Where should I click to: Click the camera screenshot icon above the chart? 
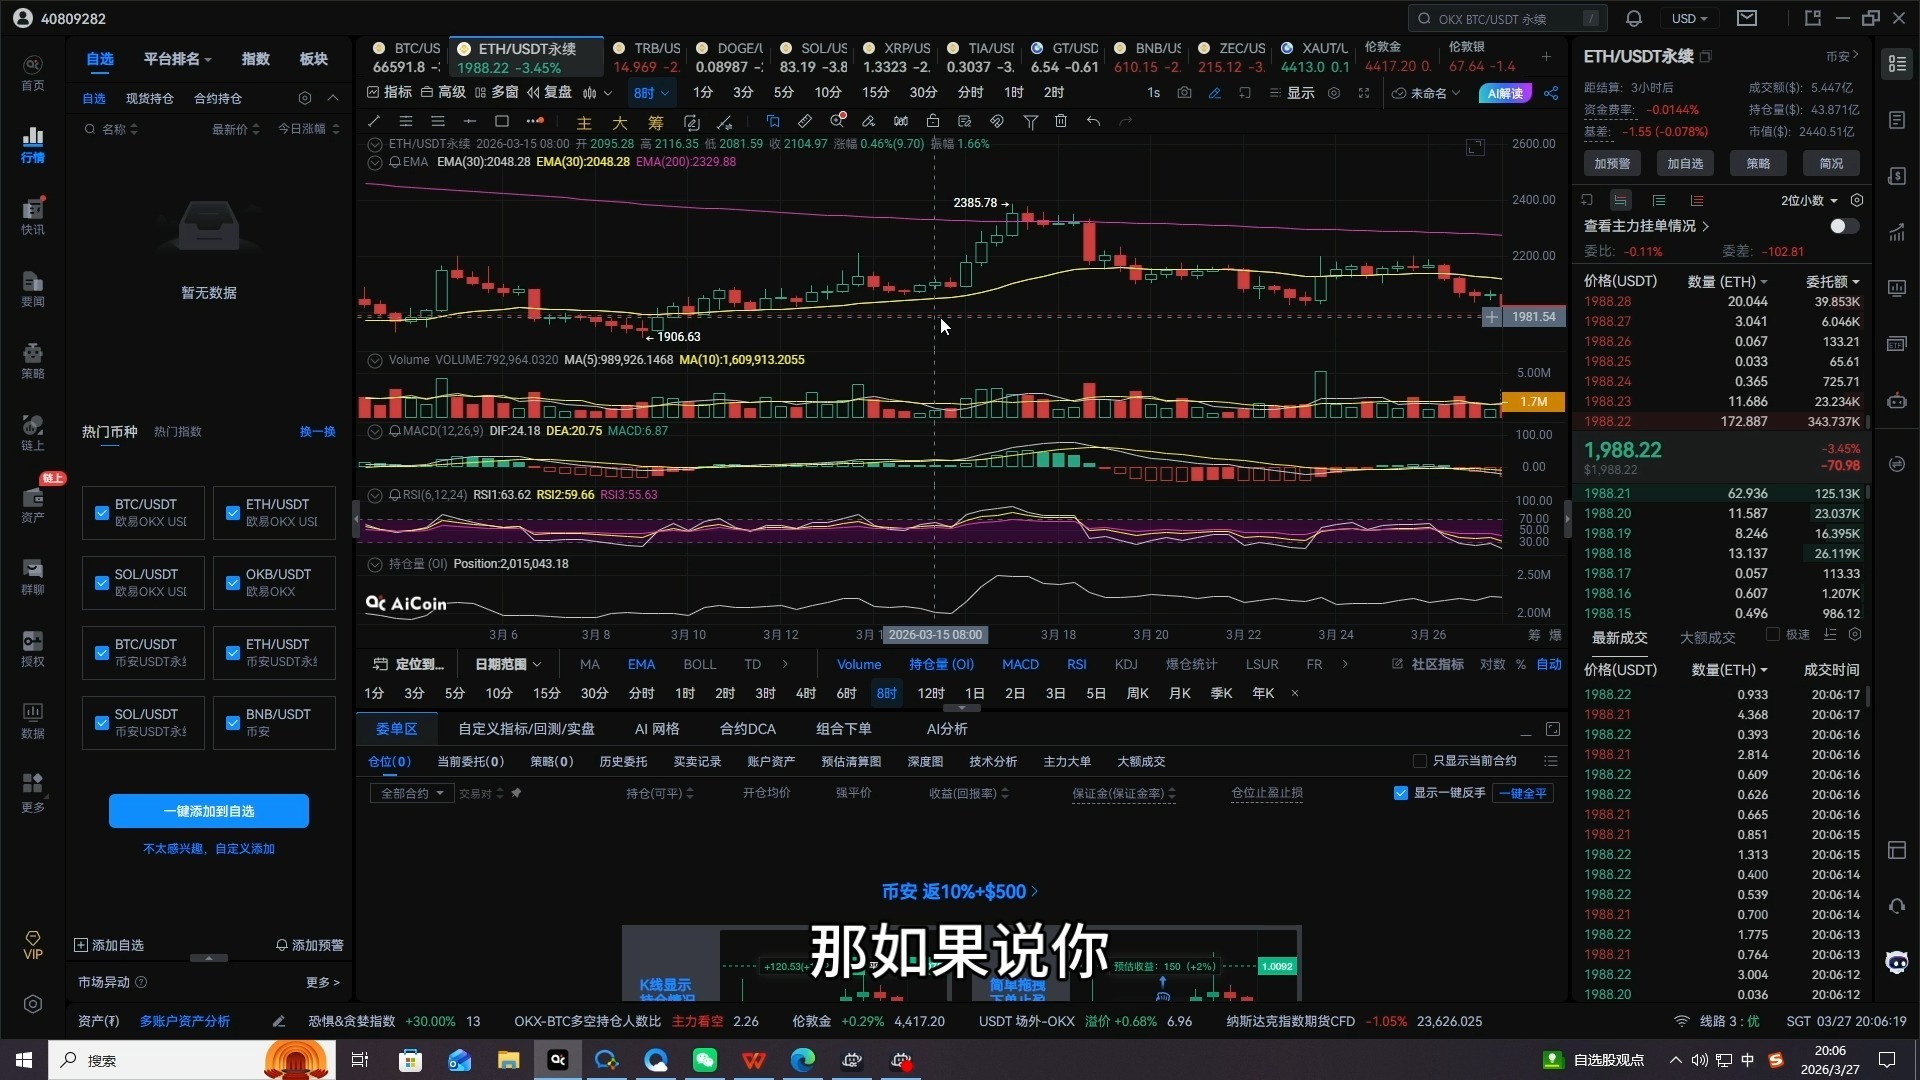click(1185, 92)
